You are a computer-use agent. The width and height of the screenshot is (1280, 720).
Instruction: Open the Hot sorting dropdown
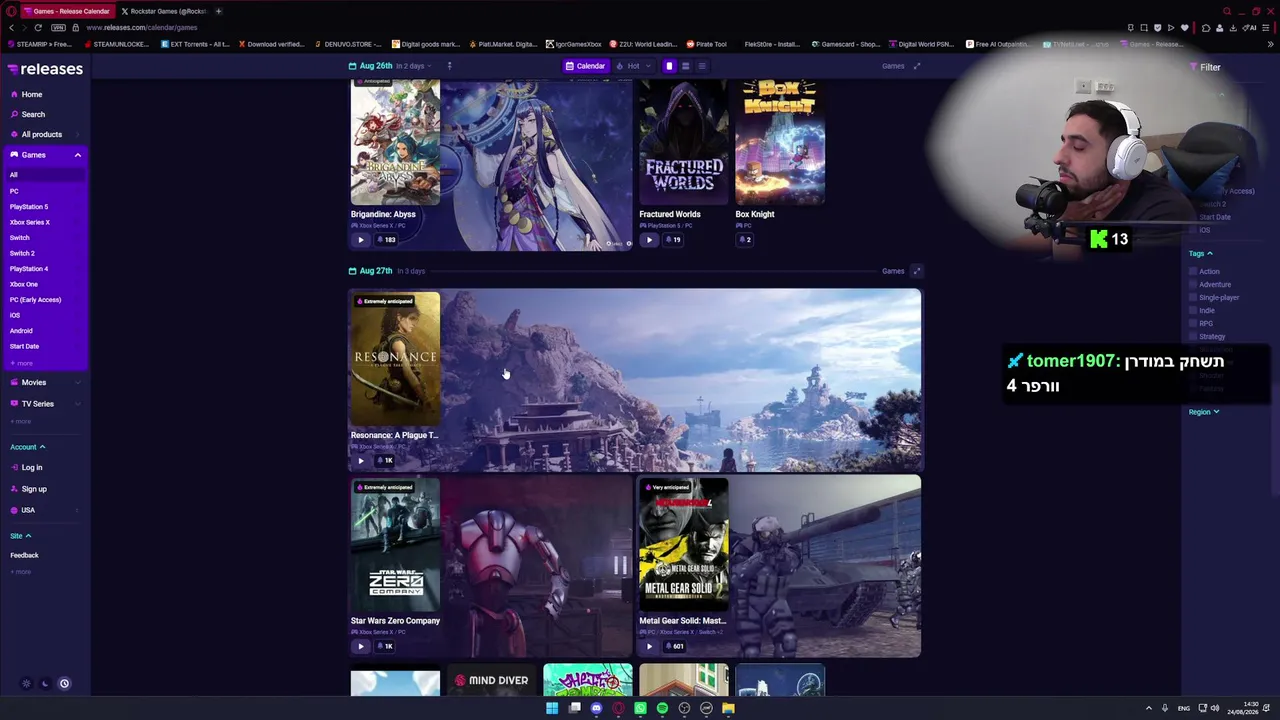point(632,66)
